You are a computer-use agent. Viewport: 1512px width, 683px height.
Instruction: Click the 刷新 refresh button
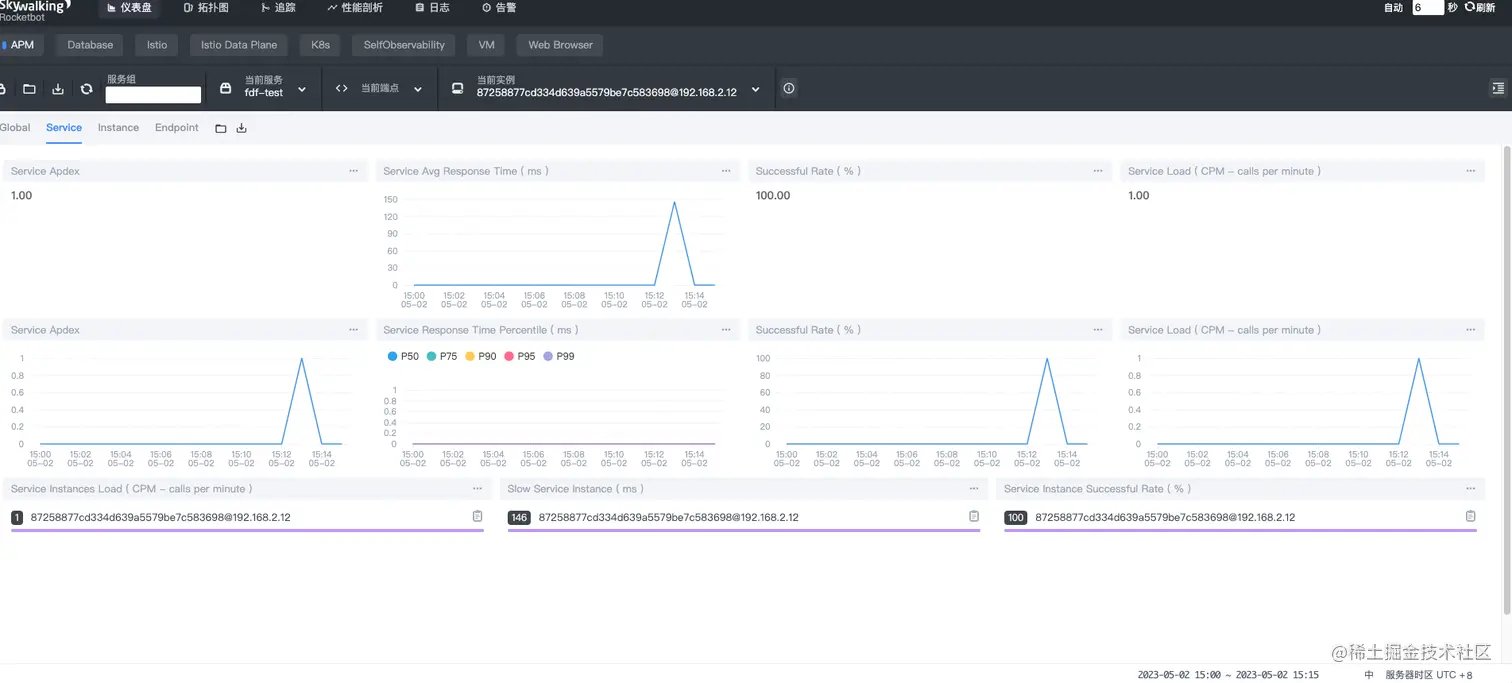click(1479, 7)
